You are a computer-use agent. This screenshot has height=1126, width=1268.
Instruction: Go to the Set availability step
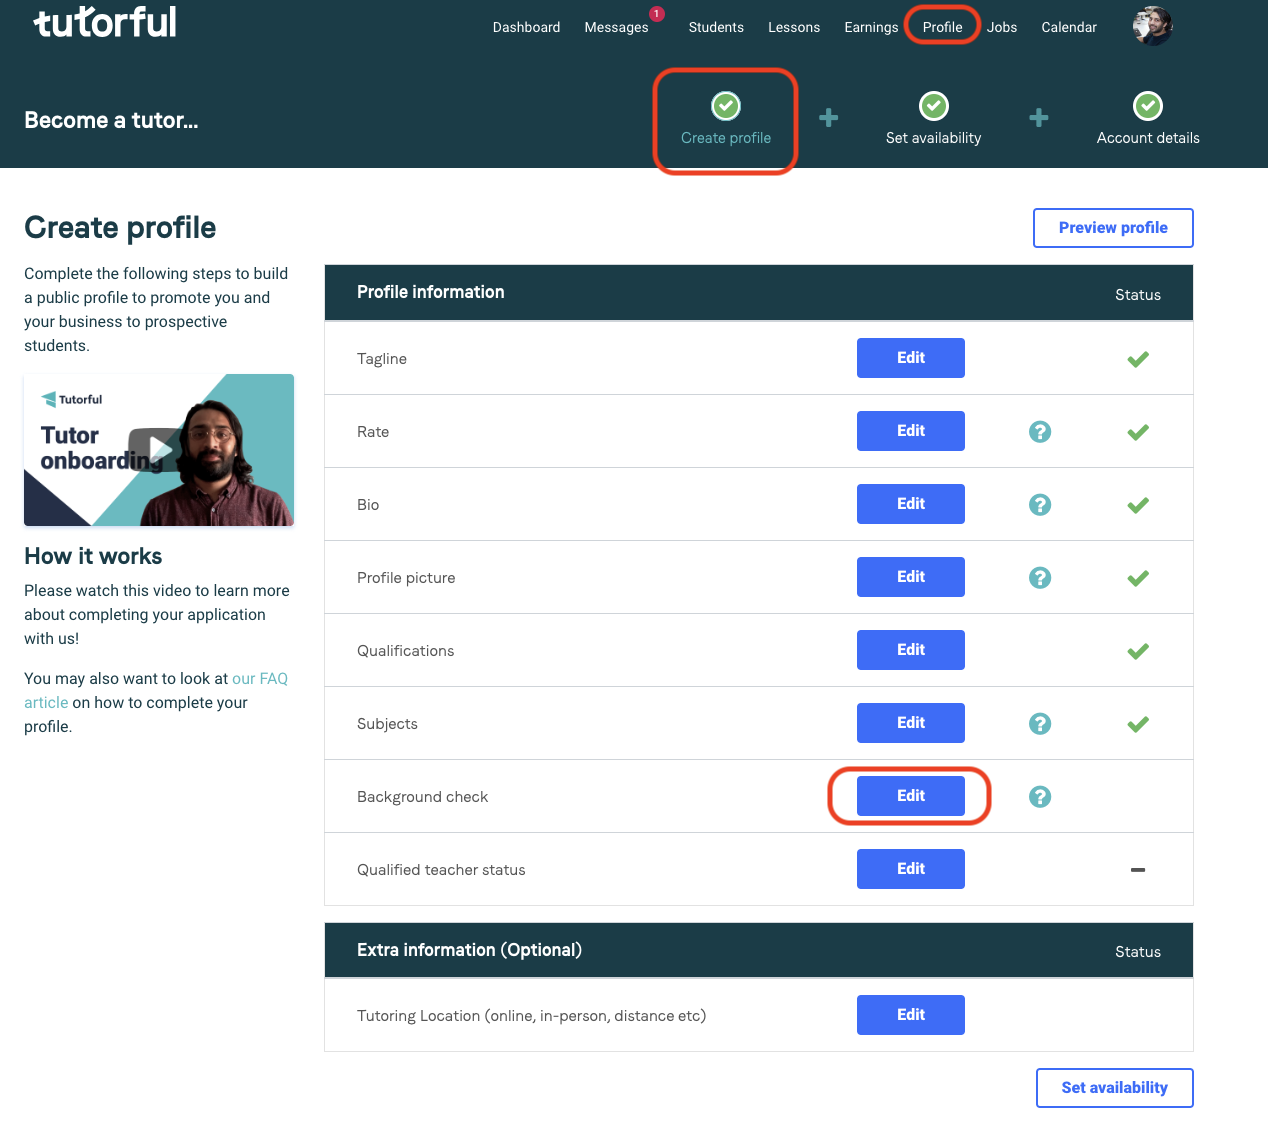[933, 120]
